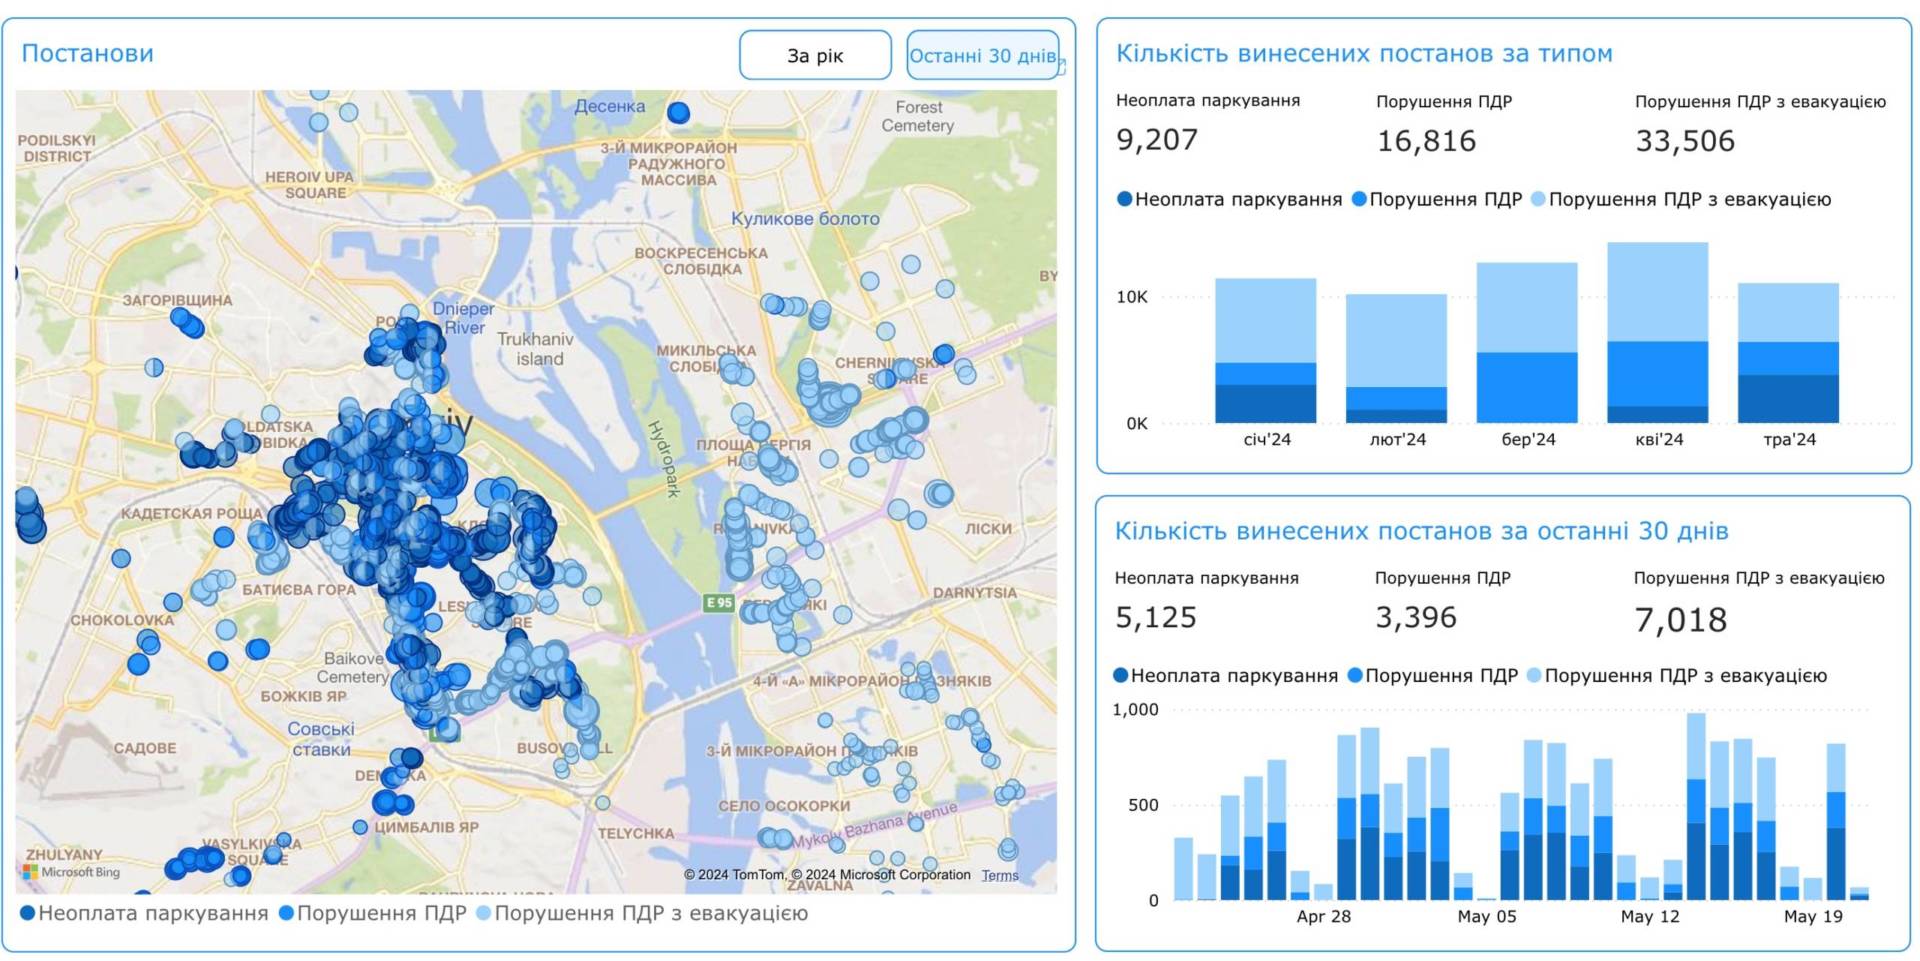Viewport: 1920px width, 961px height.
Task: Click the Trukhaniv island label on map
Action: 535,349
